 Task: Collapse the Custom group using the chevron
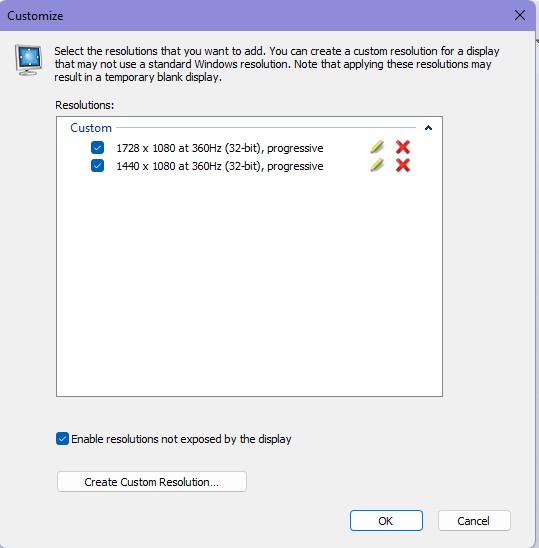(x=428, y=128)
